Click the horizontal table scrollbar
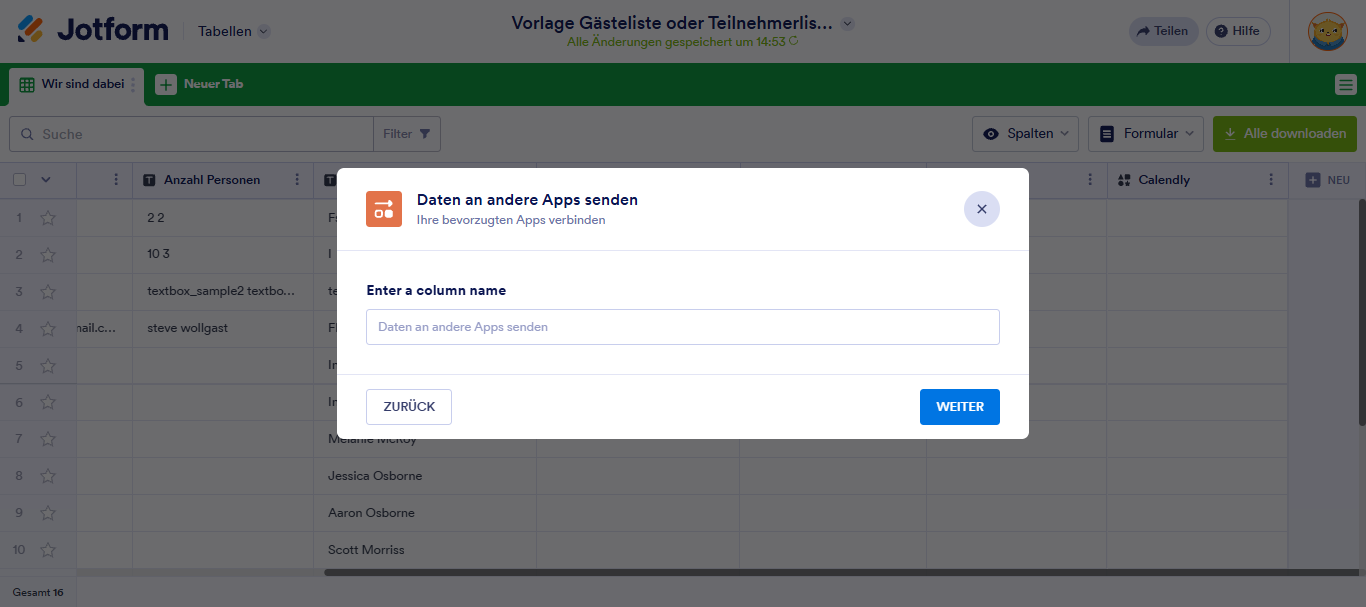Screen dimensions: 1366x607 [842, 573]
